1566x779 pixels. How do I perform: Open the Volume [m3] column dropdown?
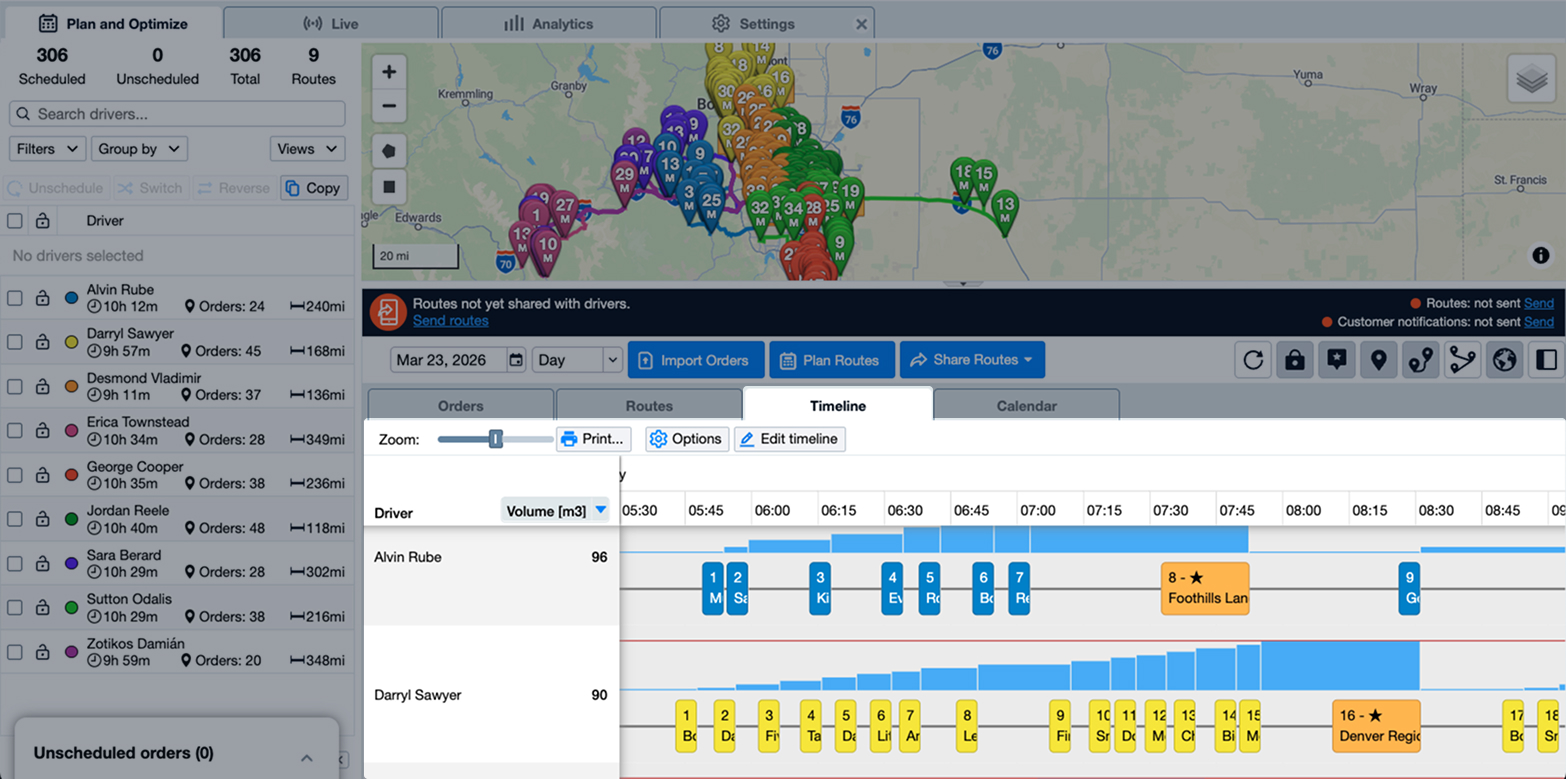tap(600, 511)
